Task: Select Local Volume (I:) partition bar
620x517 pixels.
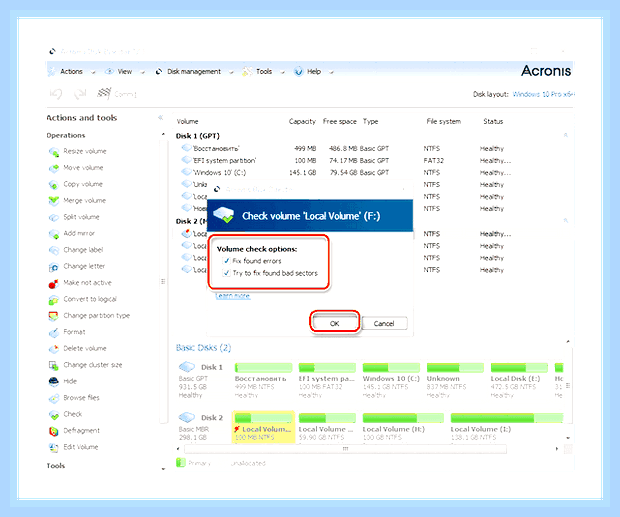Action: pos(507,418)
